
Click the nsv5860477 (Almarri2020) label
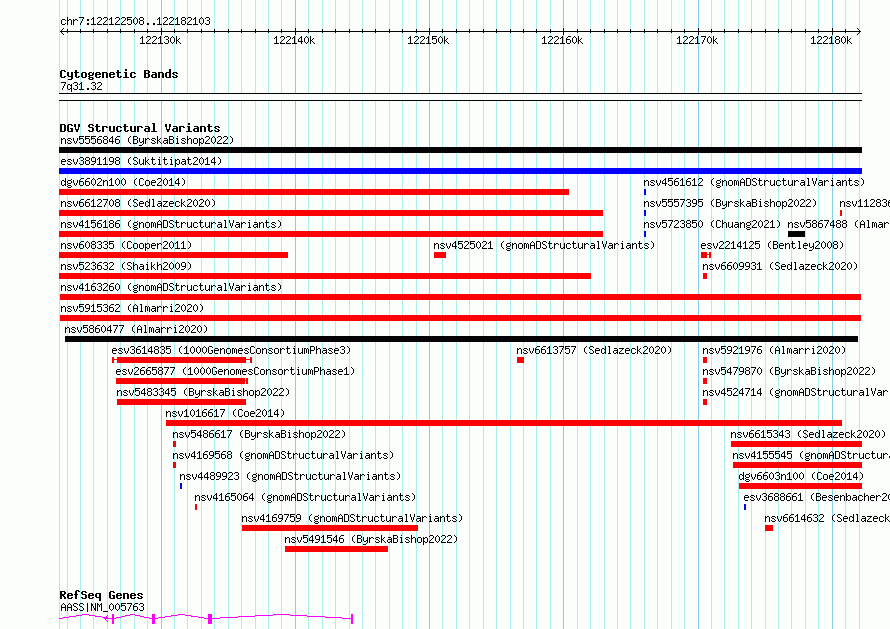(x=136, y=329)
